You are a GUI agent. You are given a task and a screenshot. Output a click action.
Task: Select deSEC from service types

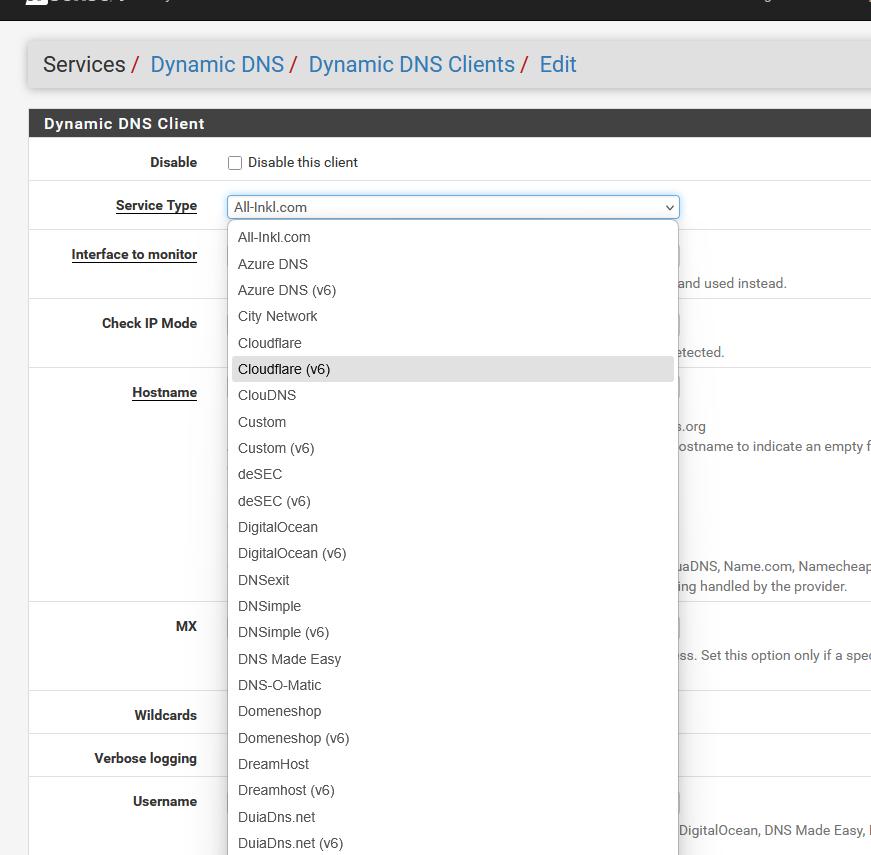[260, 474]
